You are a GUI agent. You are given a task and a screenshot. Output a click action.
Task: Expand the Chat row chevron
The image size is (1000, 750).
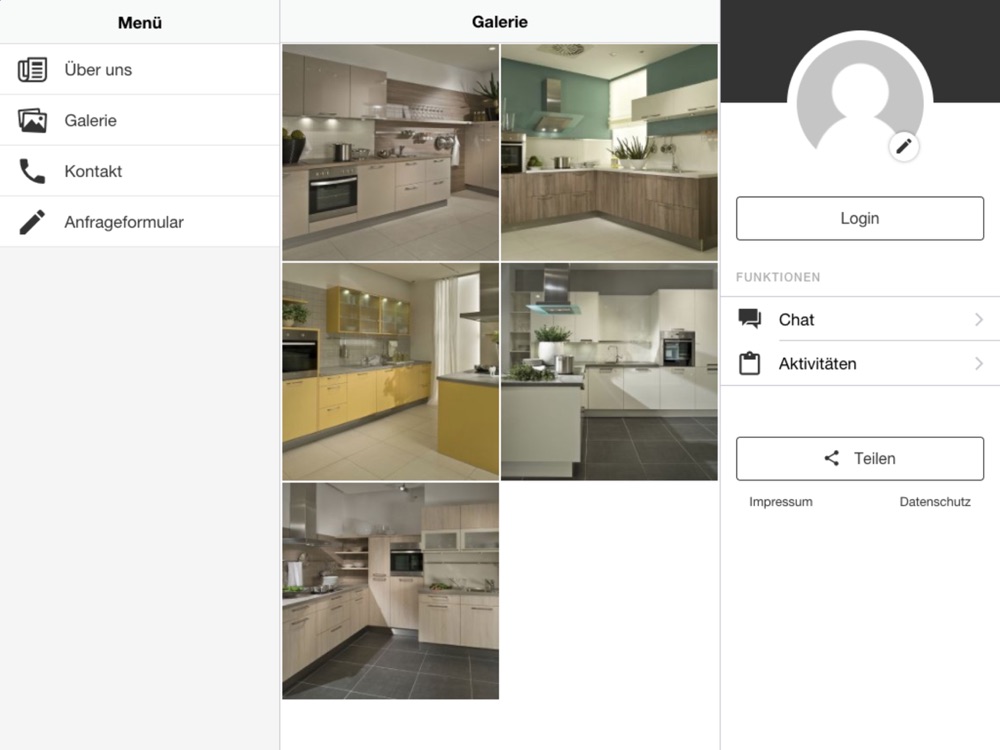(979, 319)
